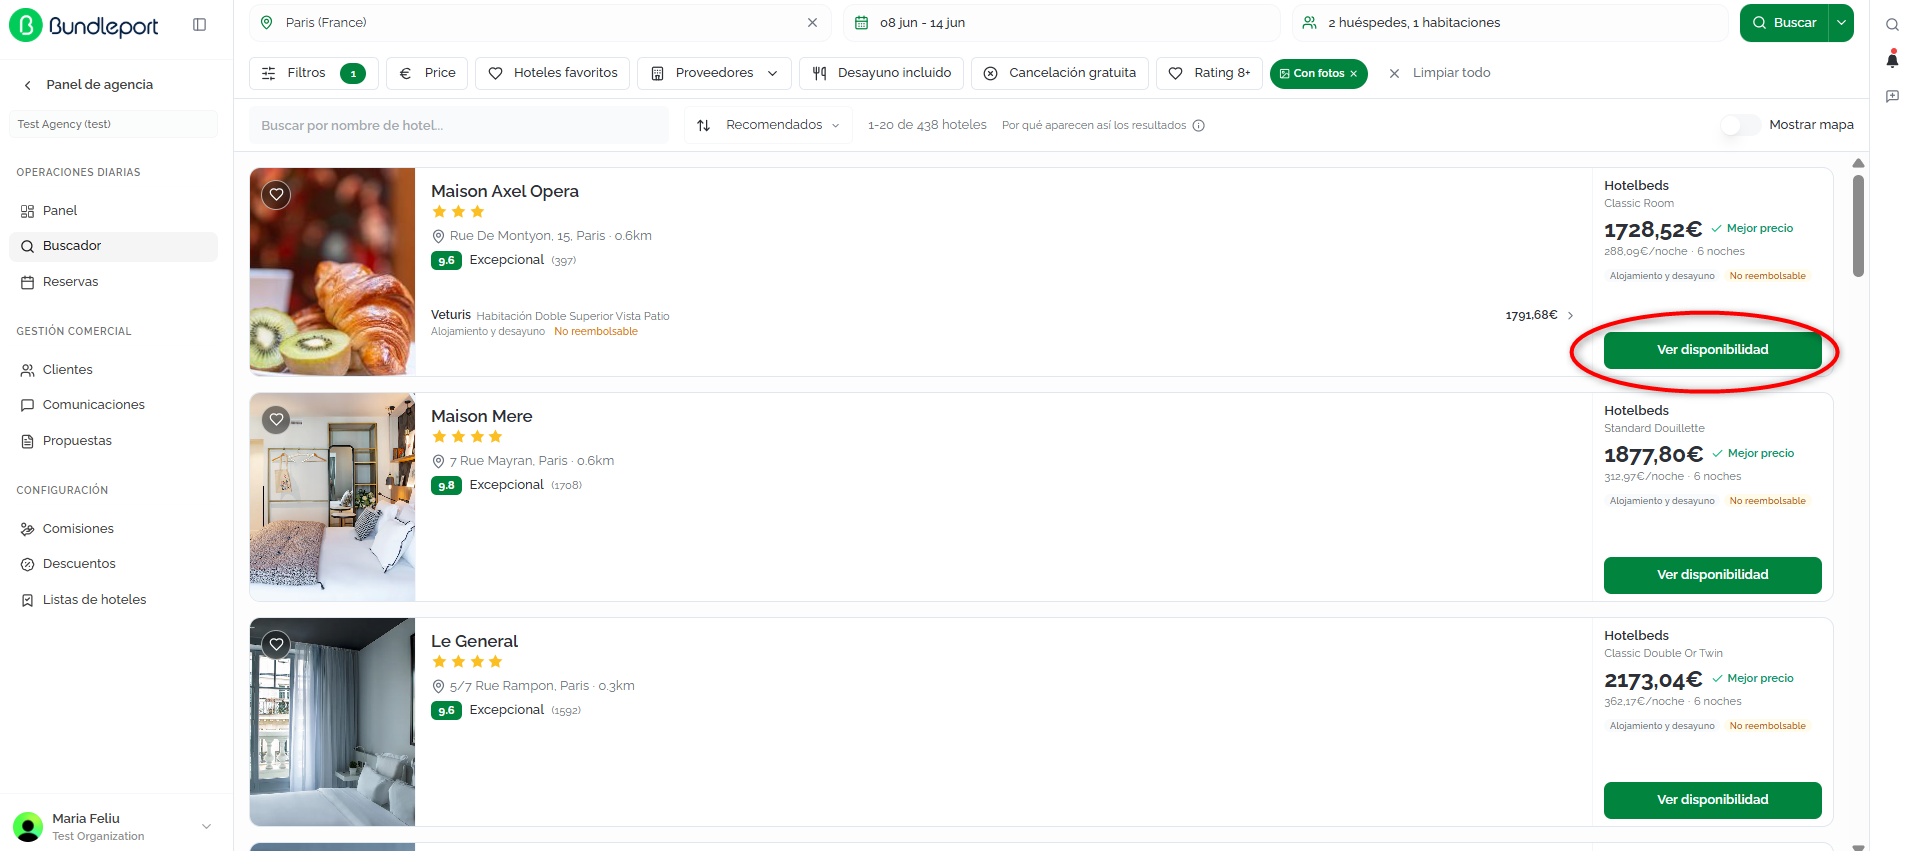
Task: Toggle Rating 8+ filter
Action: (x=1209, y=73)
